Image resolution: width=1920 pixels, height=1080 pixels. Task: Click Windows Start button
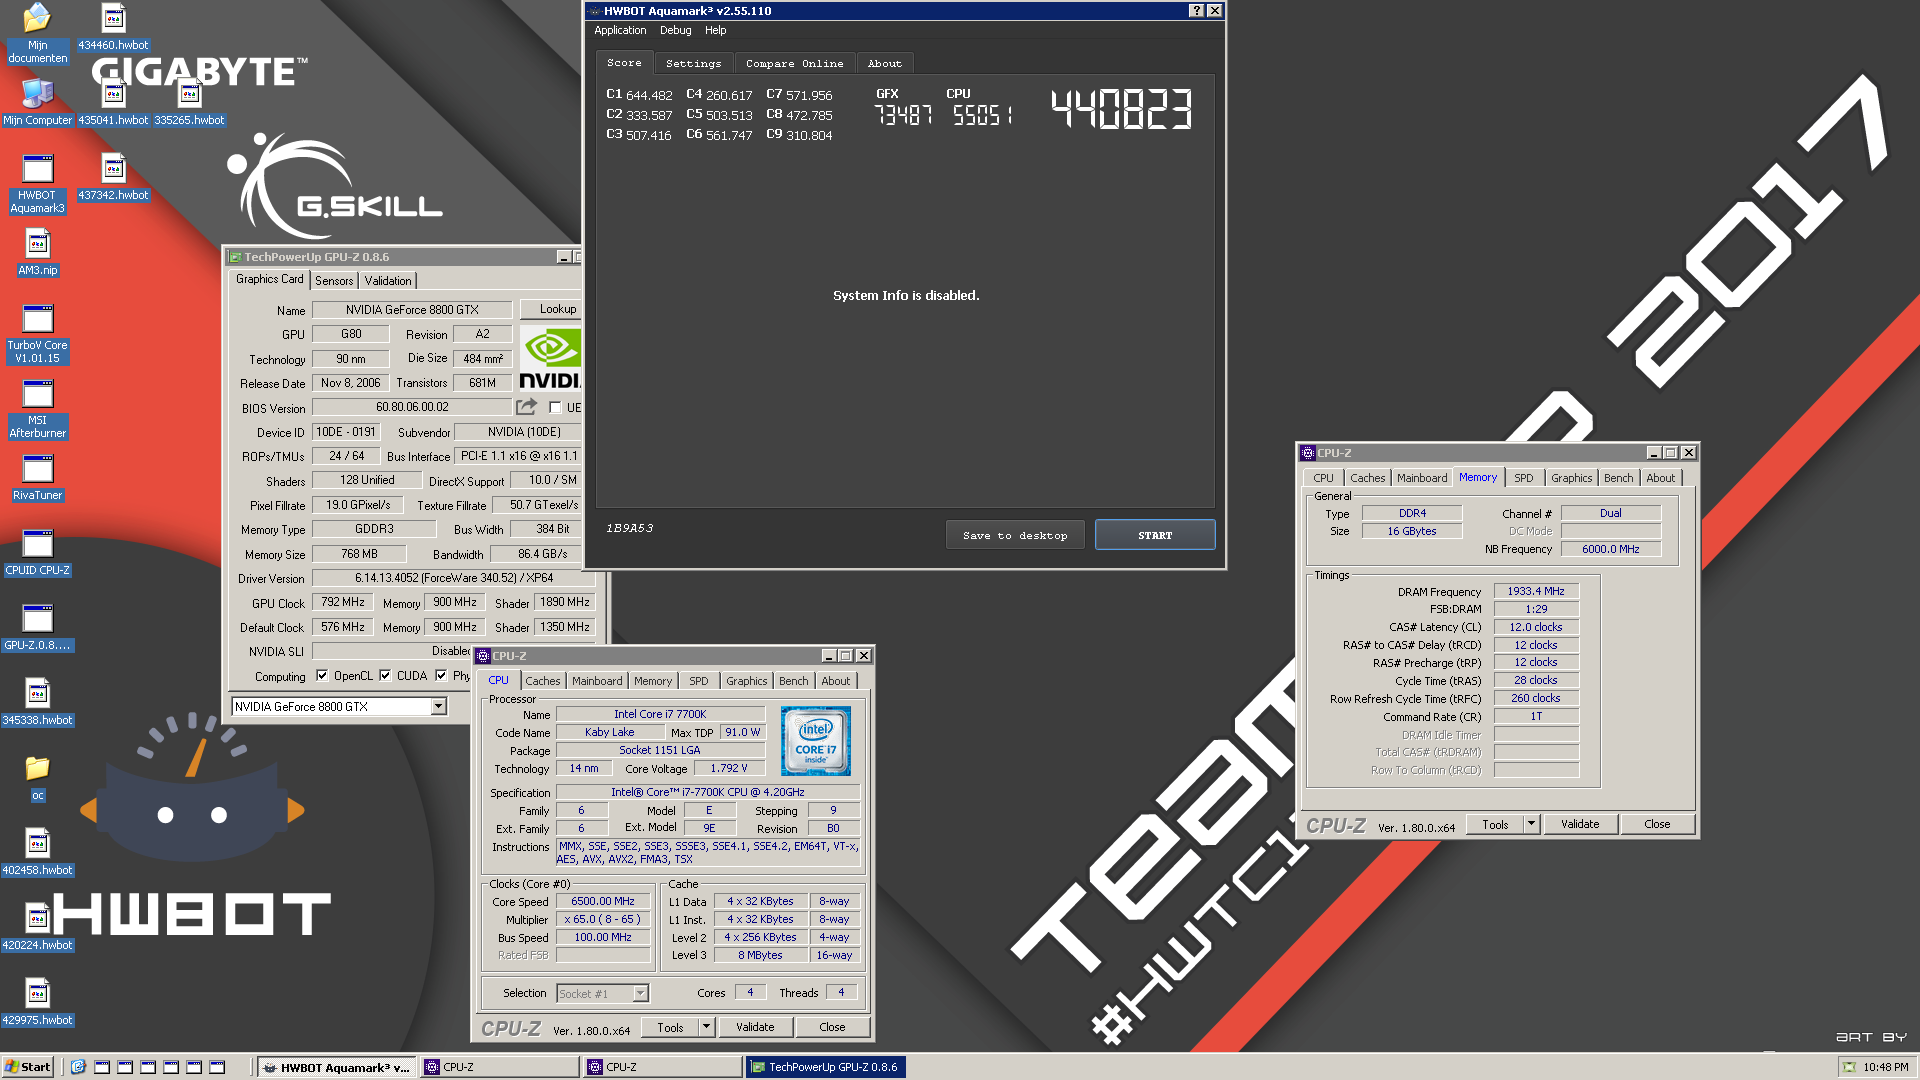click(x=27, y=1067)
